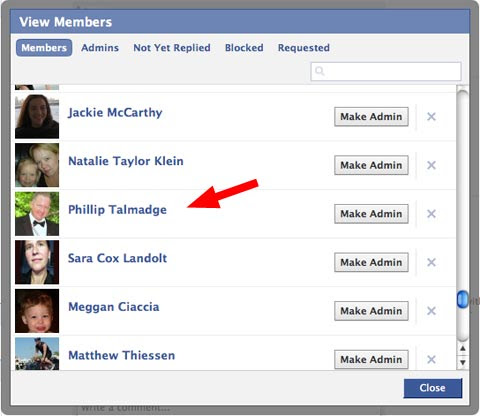Close the View Members dialog
This screenshot has width=480, height=416.
(433, 388)
